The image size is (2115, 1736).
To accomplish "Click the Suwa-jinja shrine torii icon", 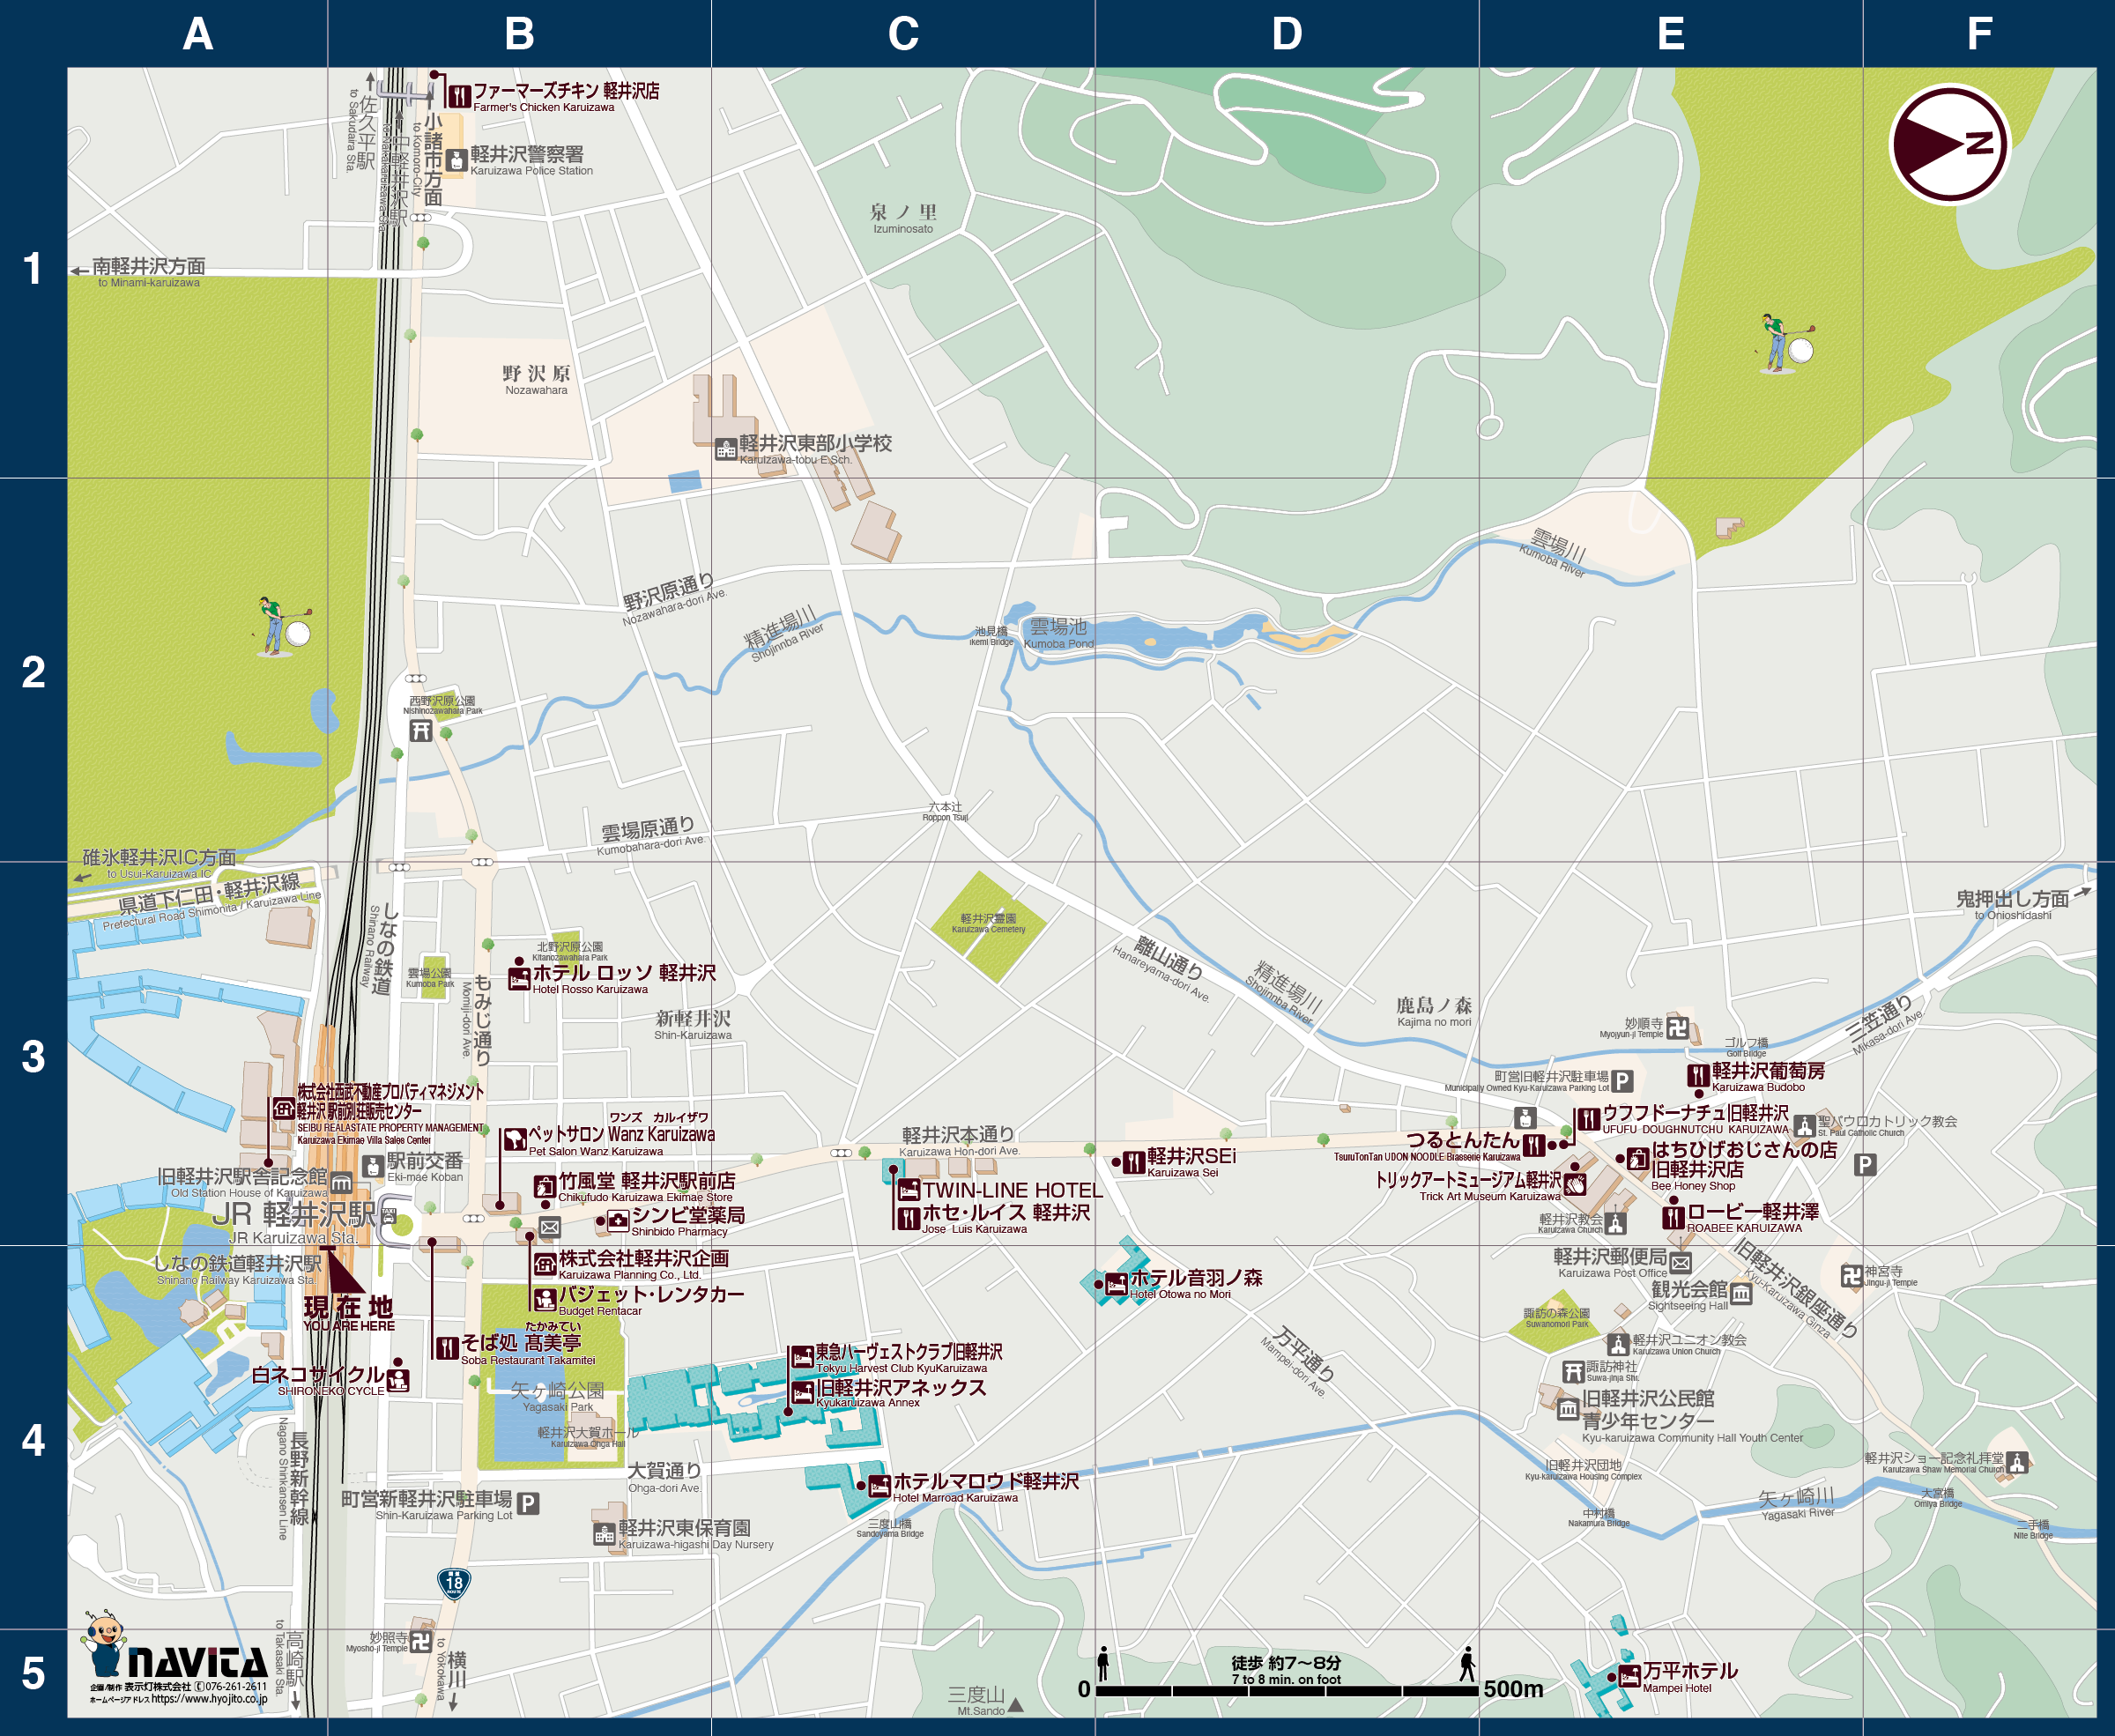I will click(1574, 1371).
